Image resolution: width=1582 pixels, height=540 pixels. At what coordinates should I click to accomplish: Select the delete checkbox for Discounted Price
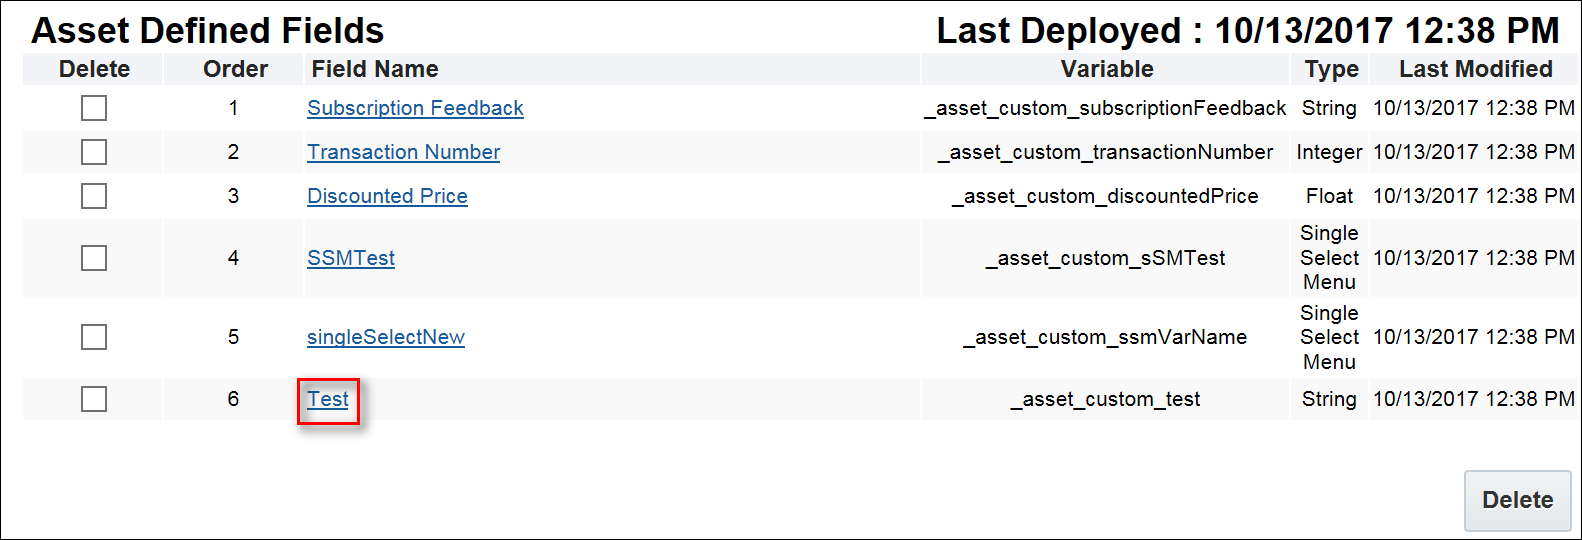point(94,196)
